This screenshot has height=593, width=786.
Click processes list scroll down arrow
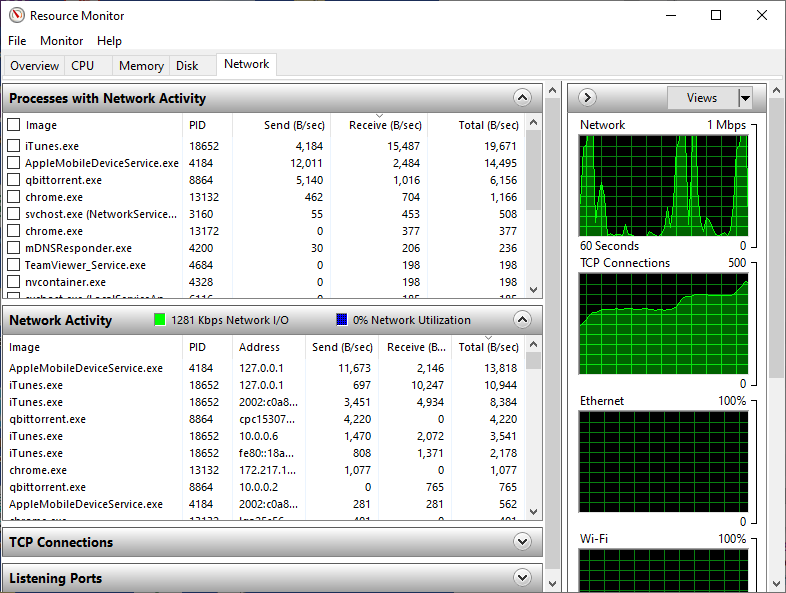pyautogui.click(x=533, y=290)
